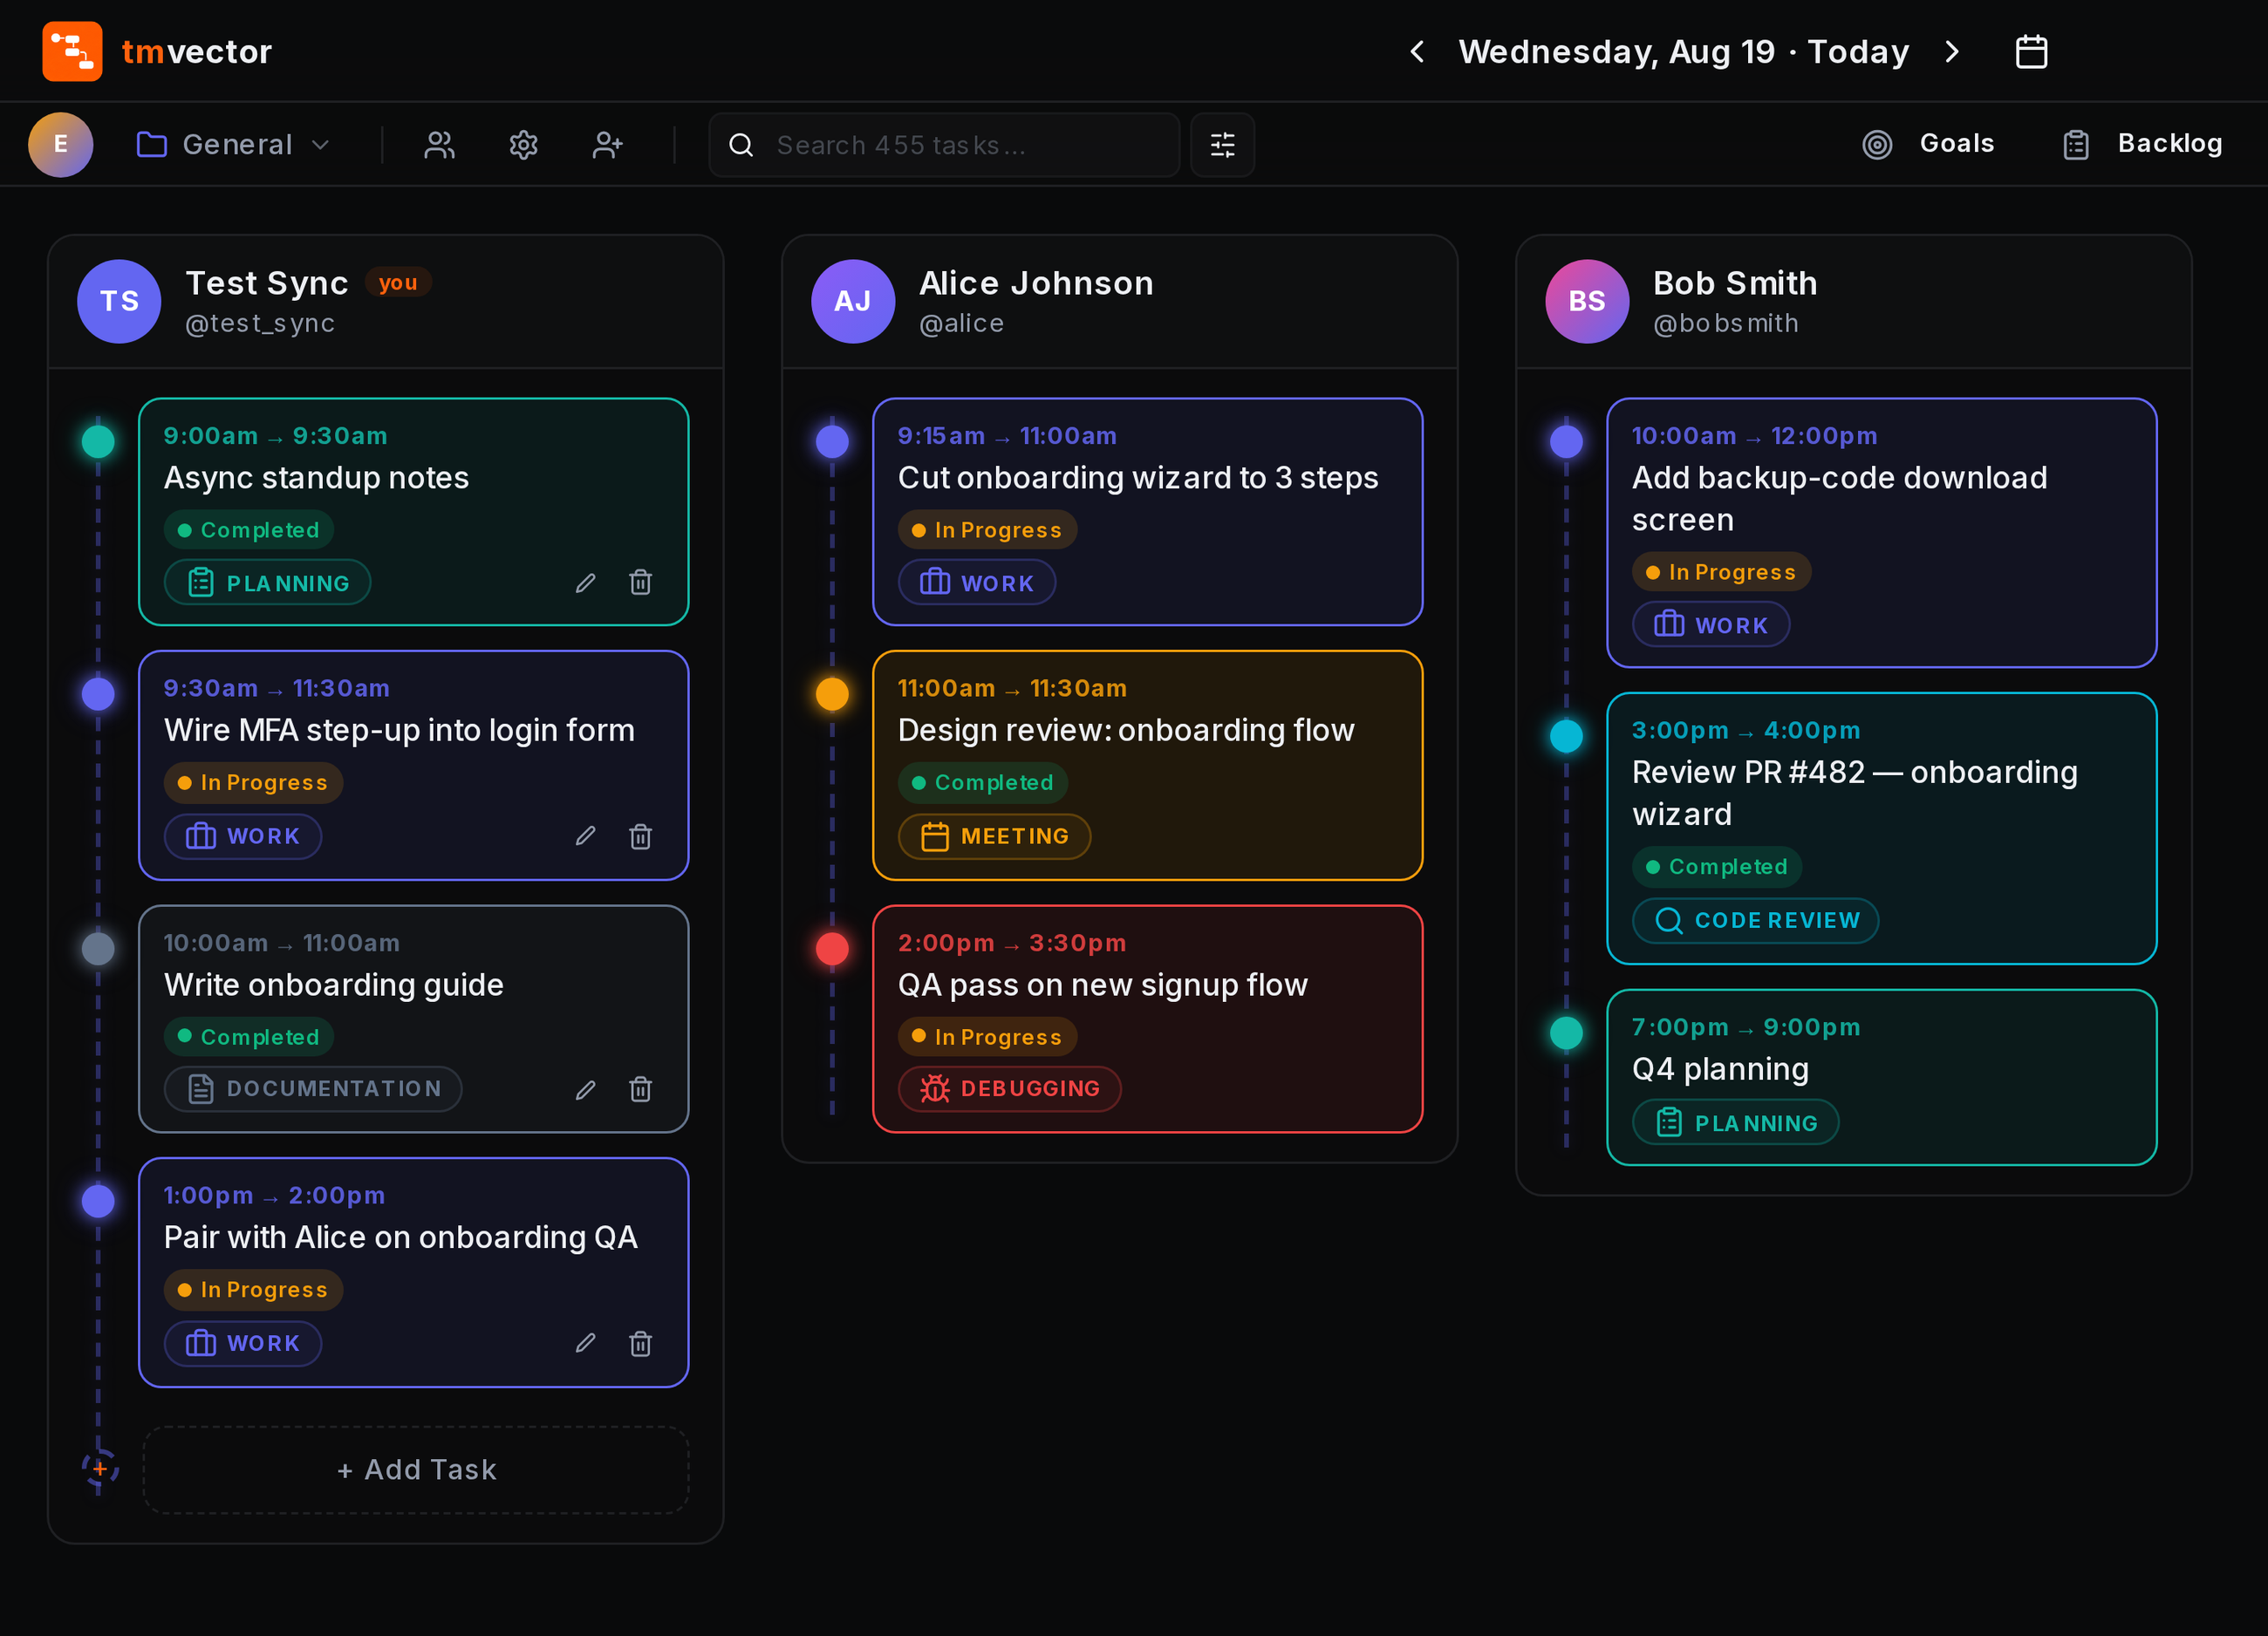Open the Goals view

tap(1928, 144)
